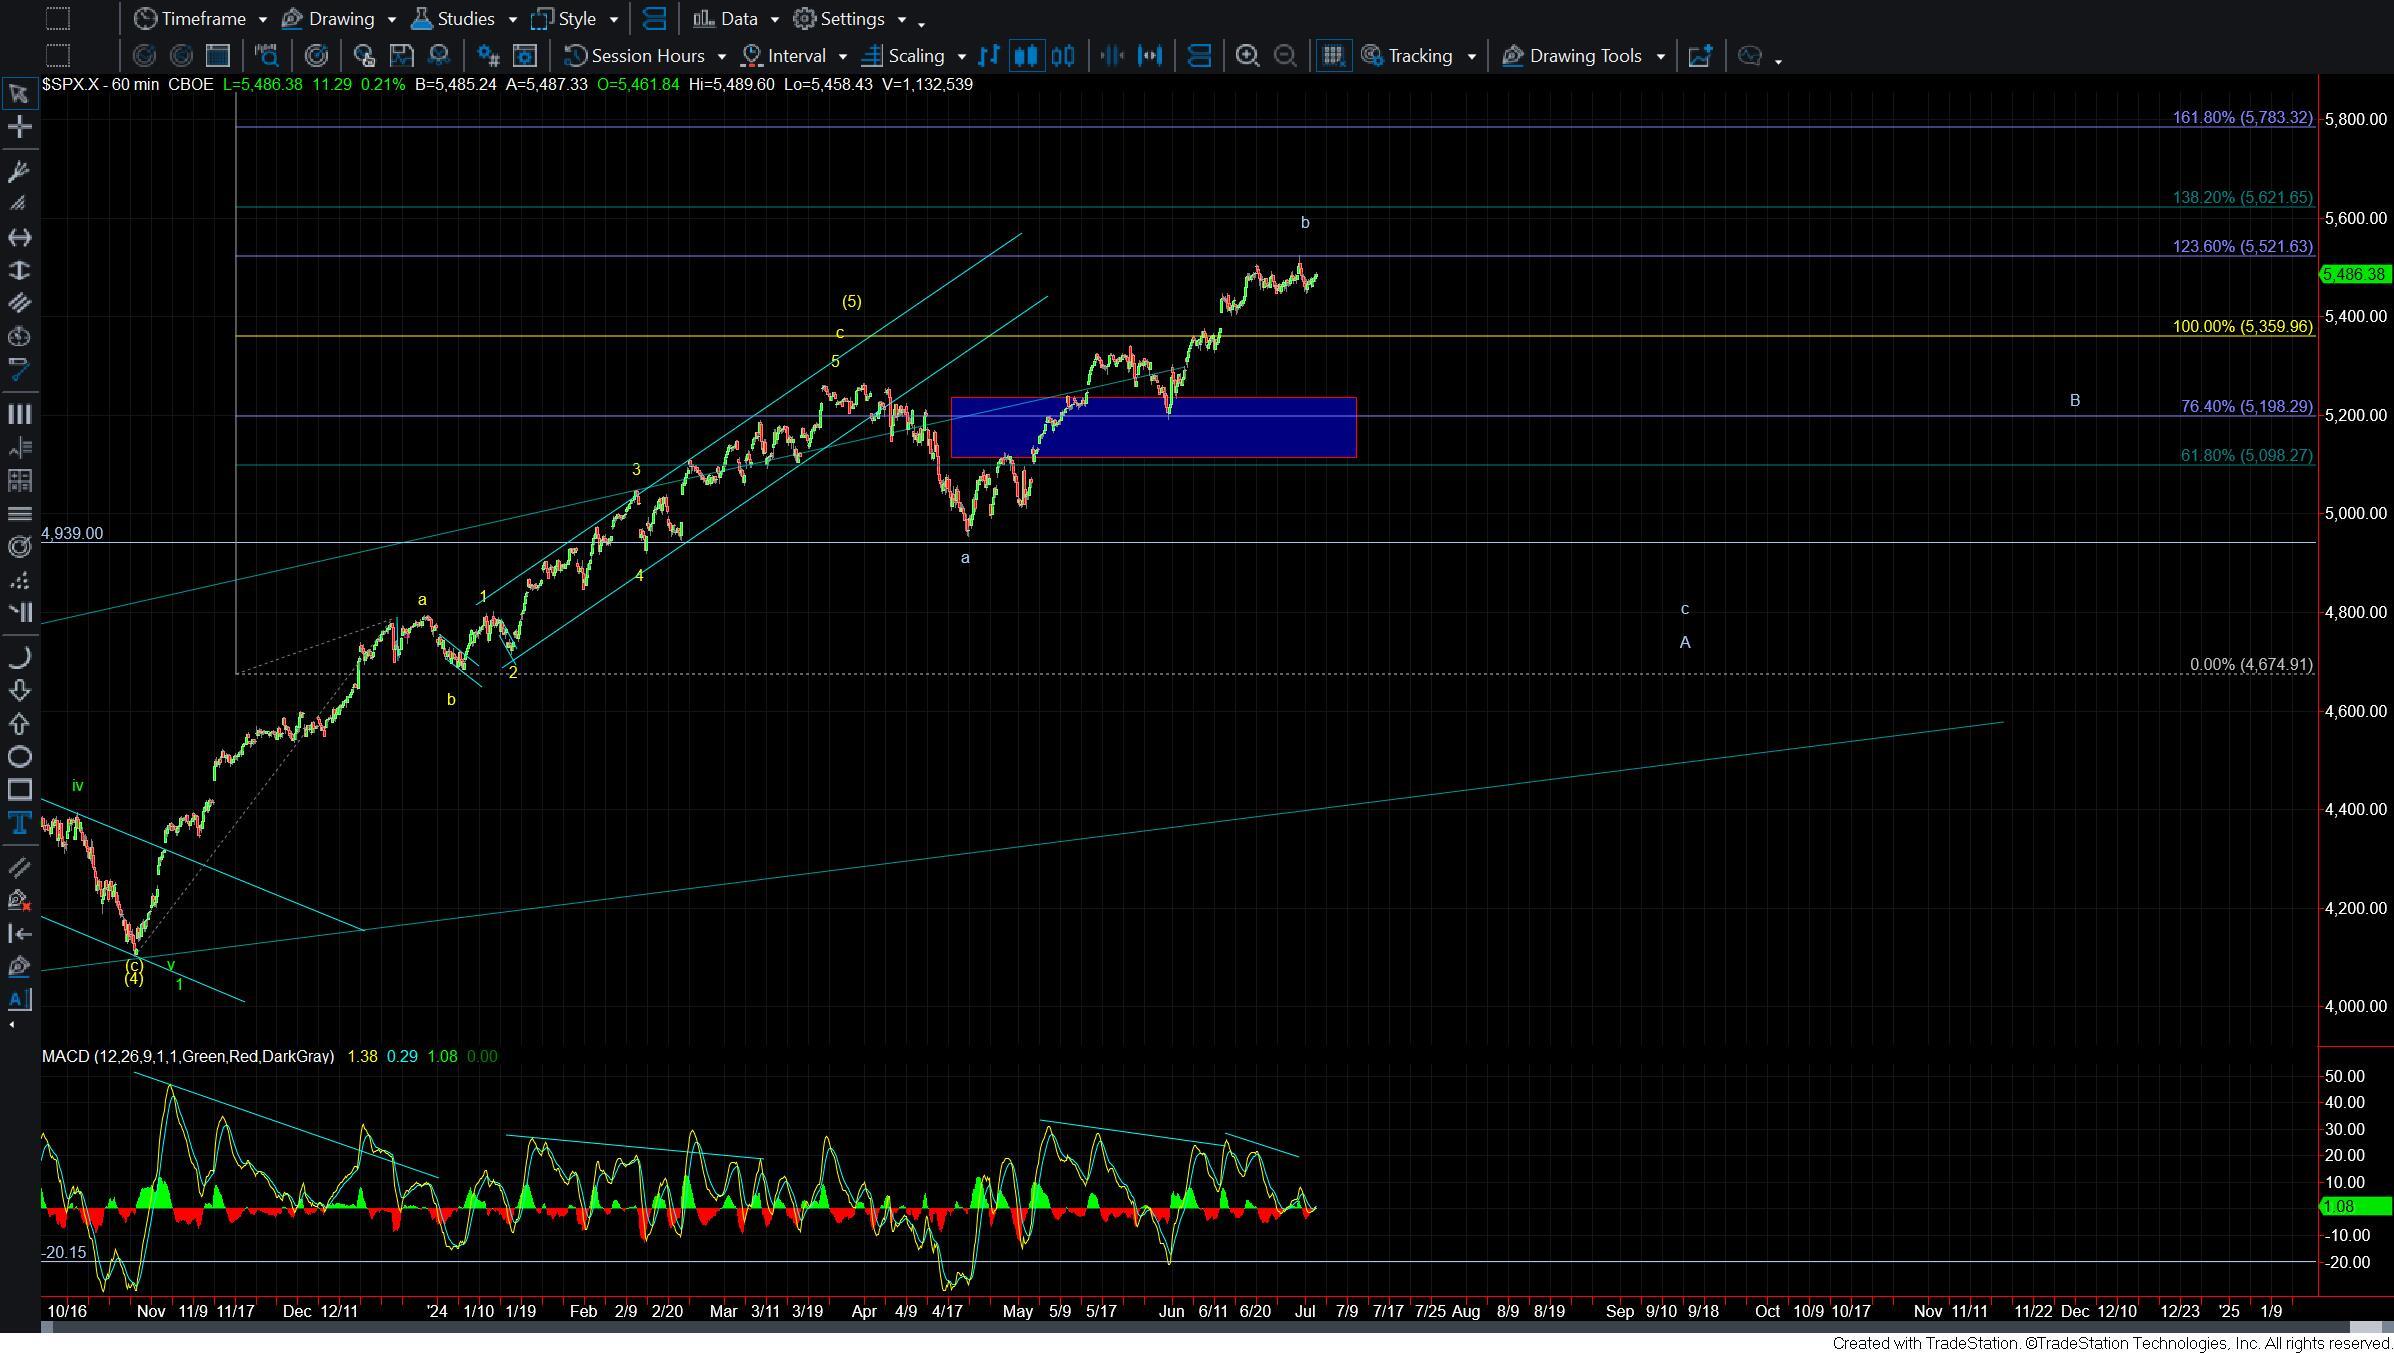This screenshot has height=1353, width=2394.
Task: Select the rectangle drawing tool
Action: pyautogui.click(x=19, y=789)
